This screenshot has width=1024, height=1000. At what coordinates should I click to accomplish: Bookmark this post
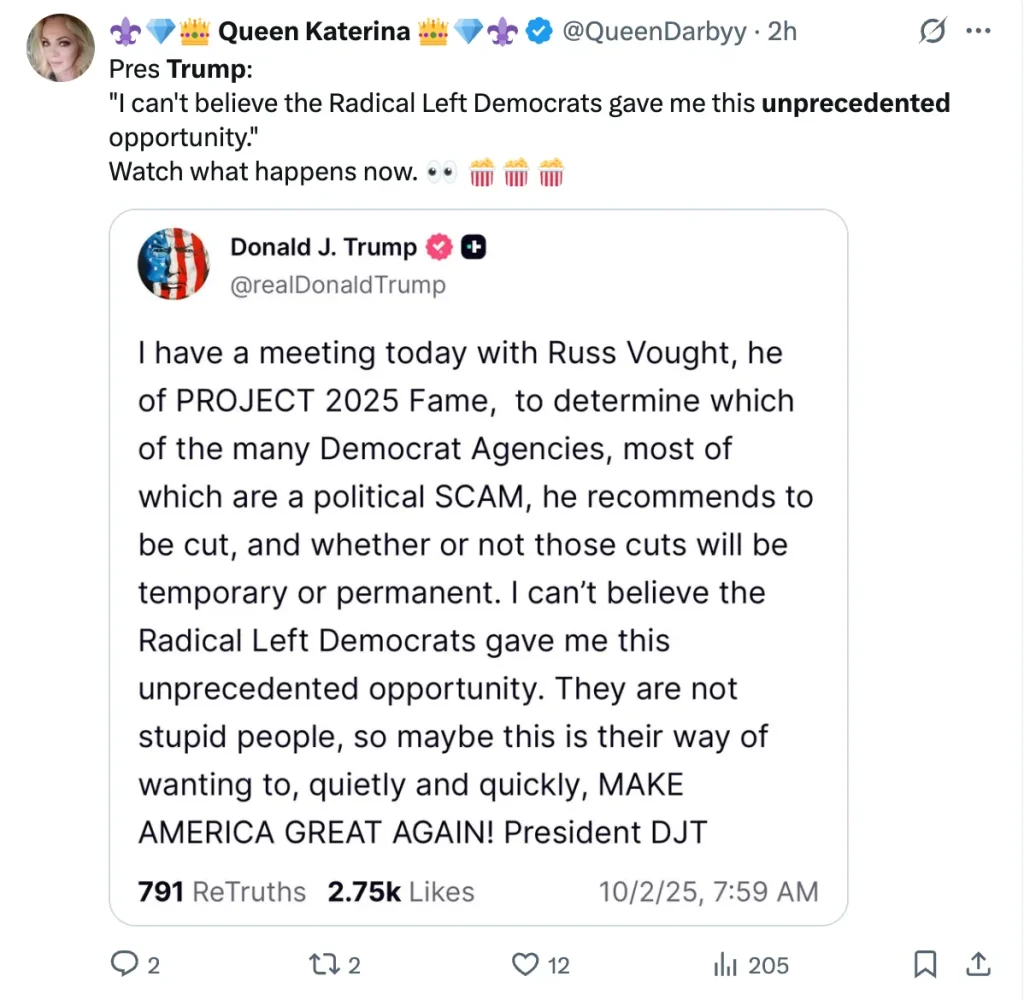pyautogui.click(x=926, y=964)
